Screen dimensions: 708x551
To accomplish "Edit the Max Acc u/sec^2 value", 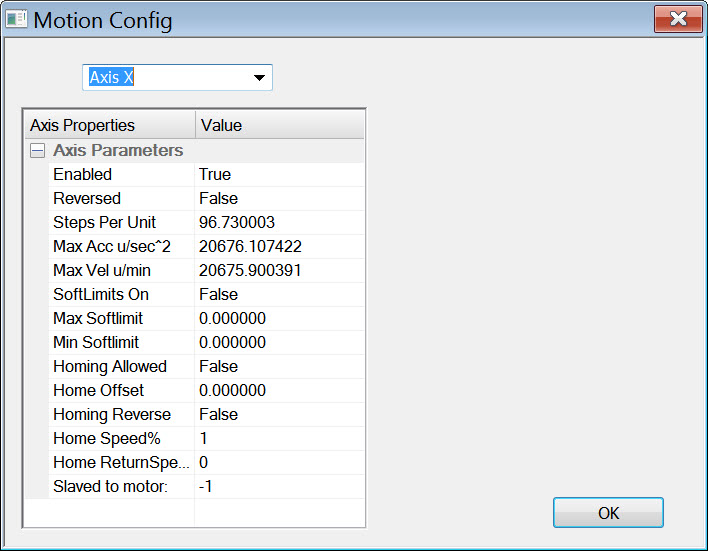I will [x=279, y=246].
